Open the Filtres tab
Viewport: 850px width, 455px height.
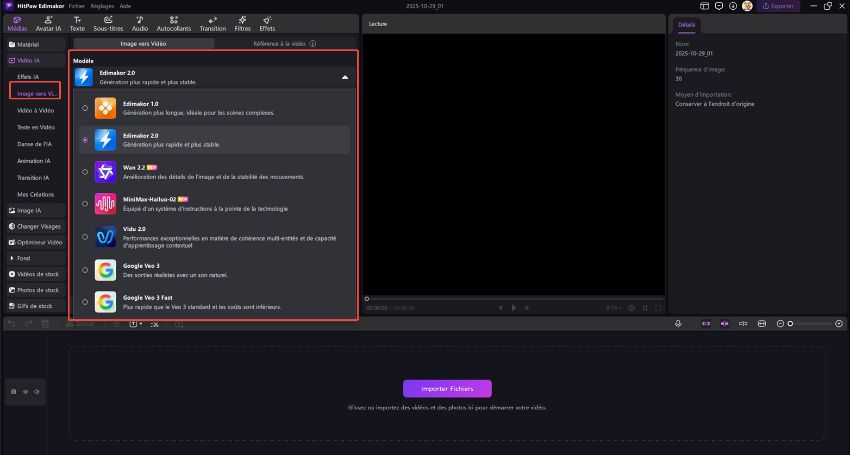click(242, 24)
